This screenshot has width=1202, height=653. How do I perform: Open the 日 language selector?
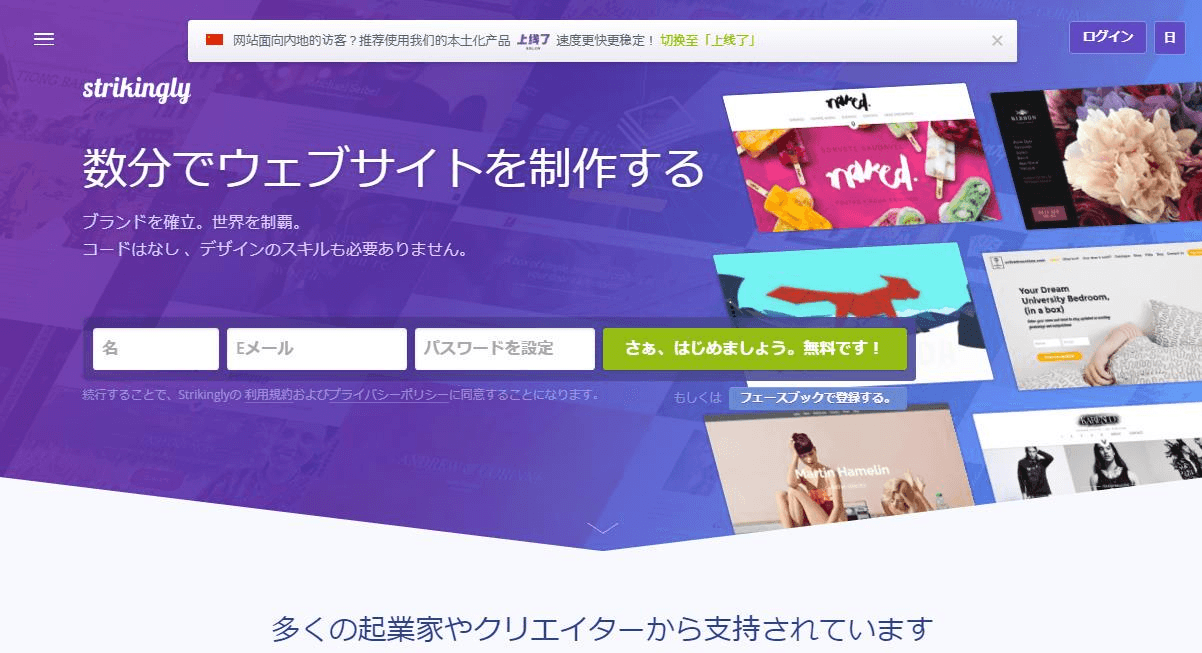(x=1170, y=37)
